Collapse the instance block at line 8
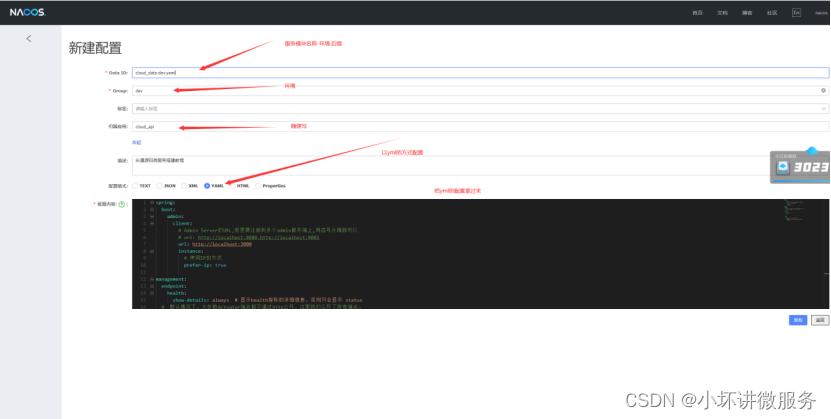This screenshot has width=831, height=419. point(152,251)
